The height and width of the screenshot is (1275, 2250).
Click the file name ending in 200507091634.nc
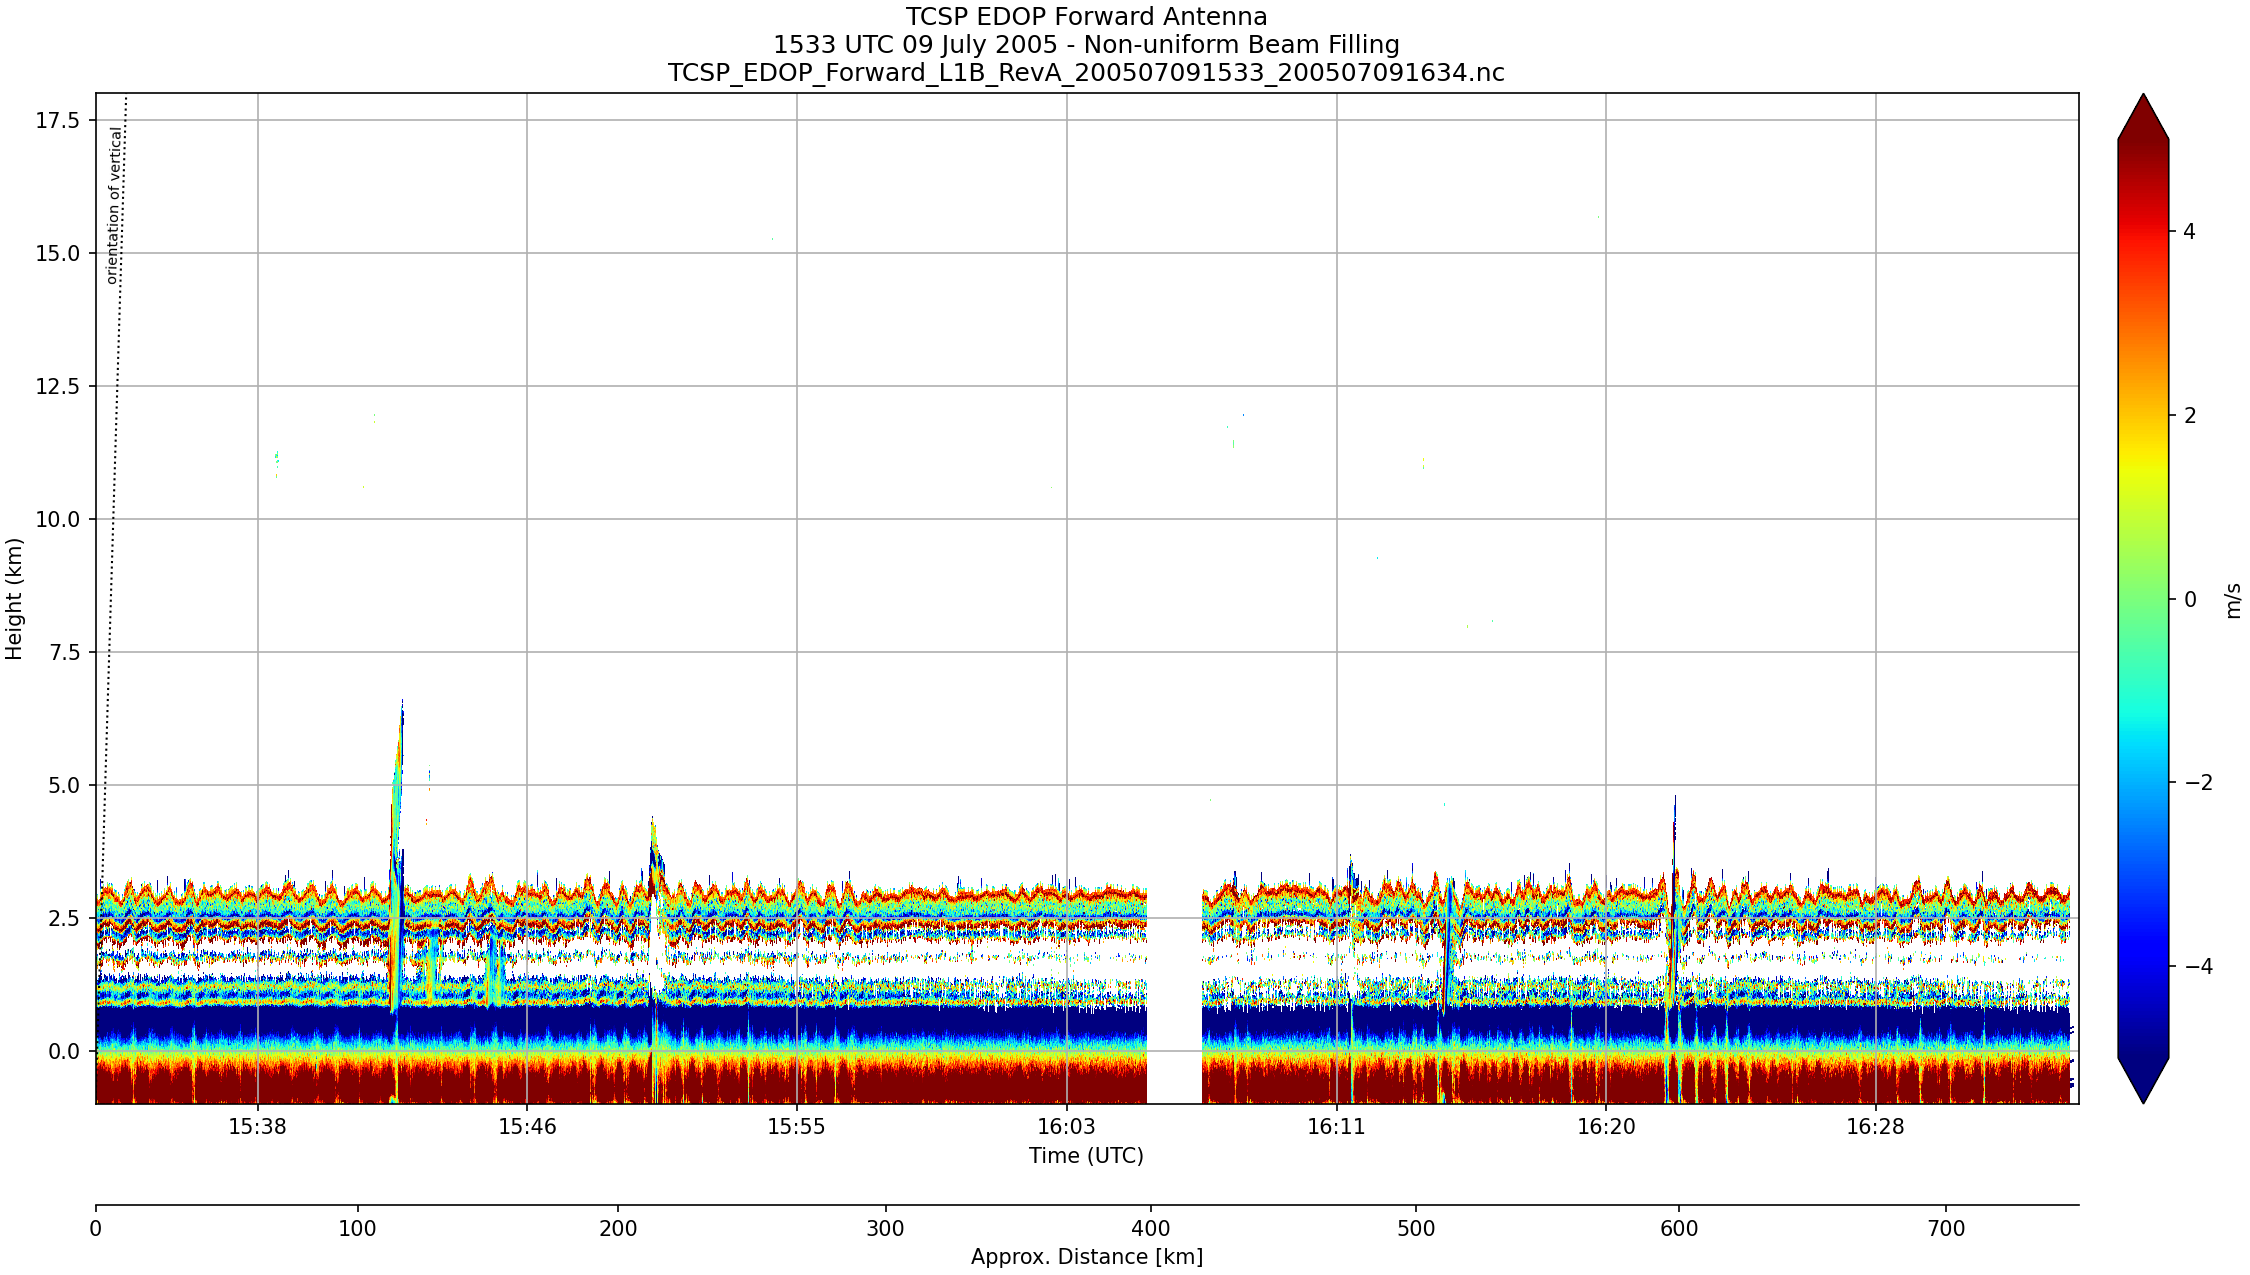click(x=1086, y=73)
